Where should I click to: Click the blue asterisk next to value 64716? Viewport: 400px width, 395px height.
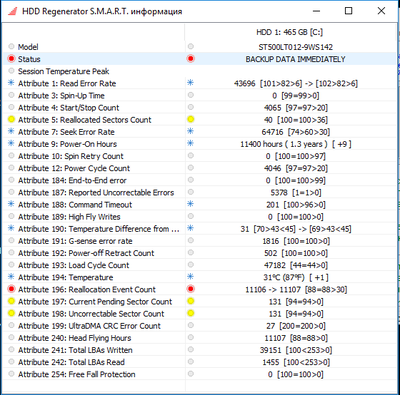[x=191, y=132]
